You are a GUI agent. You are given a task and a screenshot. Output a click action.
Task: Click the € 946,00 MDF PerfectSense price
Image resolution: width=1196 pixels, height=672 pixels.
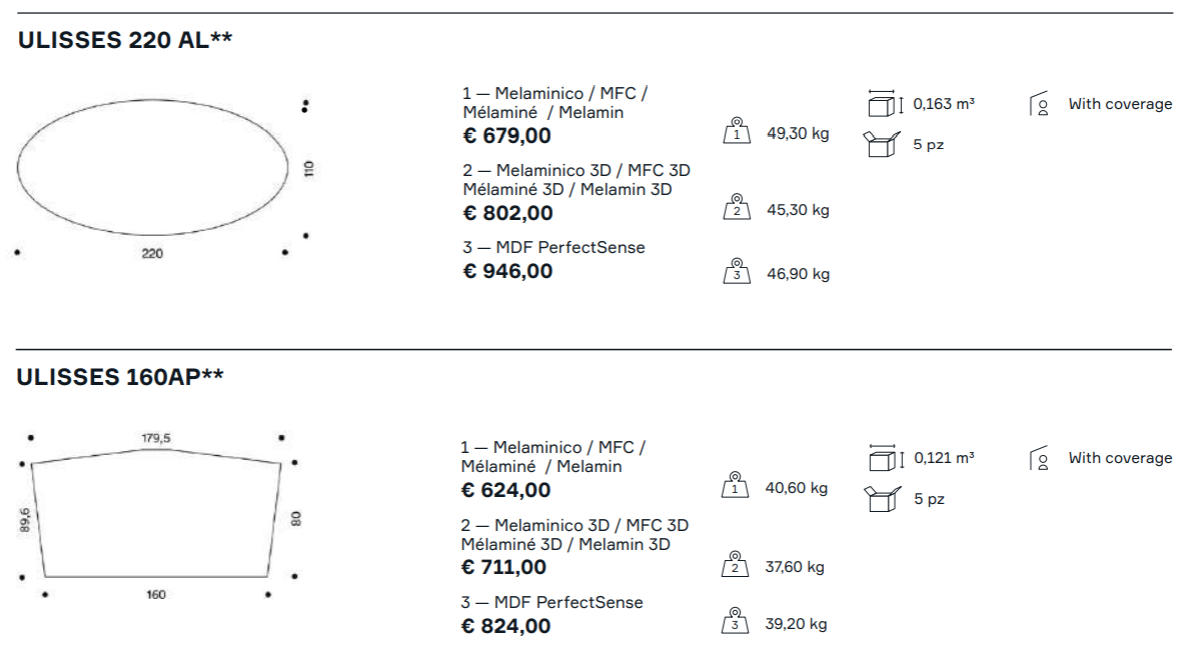[507, 271]
